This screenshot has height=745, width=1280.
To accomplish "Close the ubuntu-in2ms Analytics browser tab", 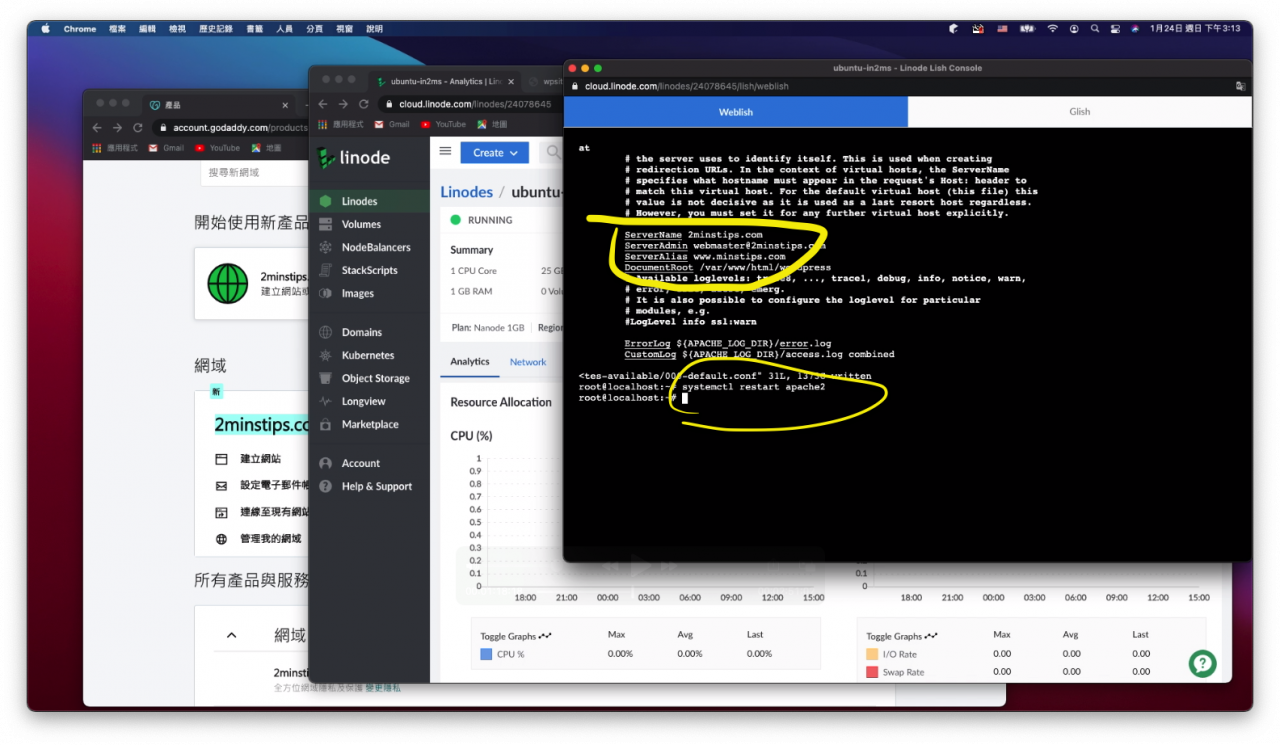I will pyautogui.click(x=511, y=82).
